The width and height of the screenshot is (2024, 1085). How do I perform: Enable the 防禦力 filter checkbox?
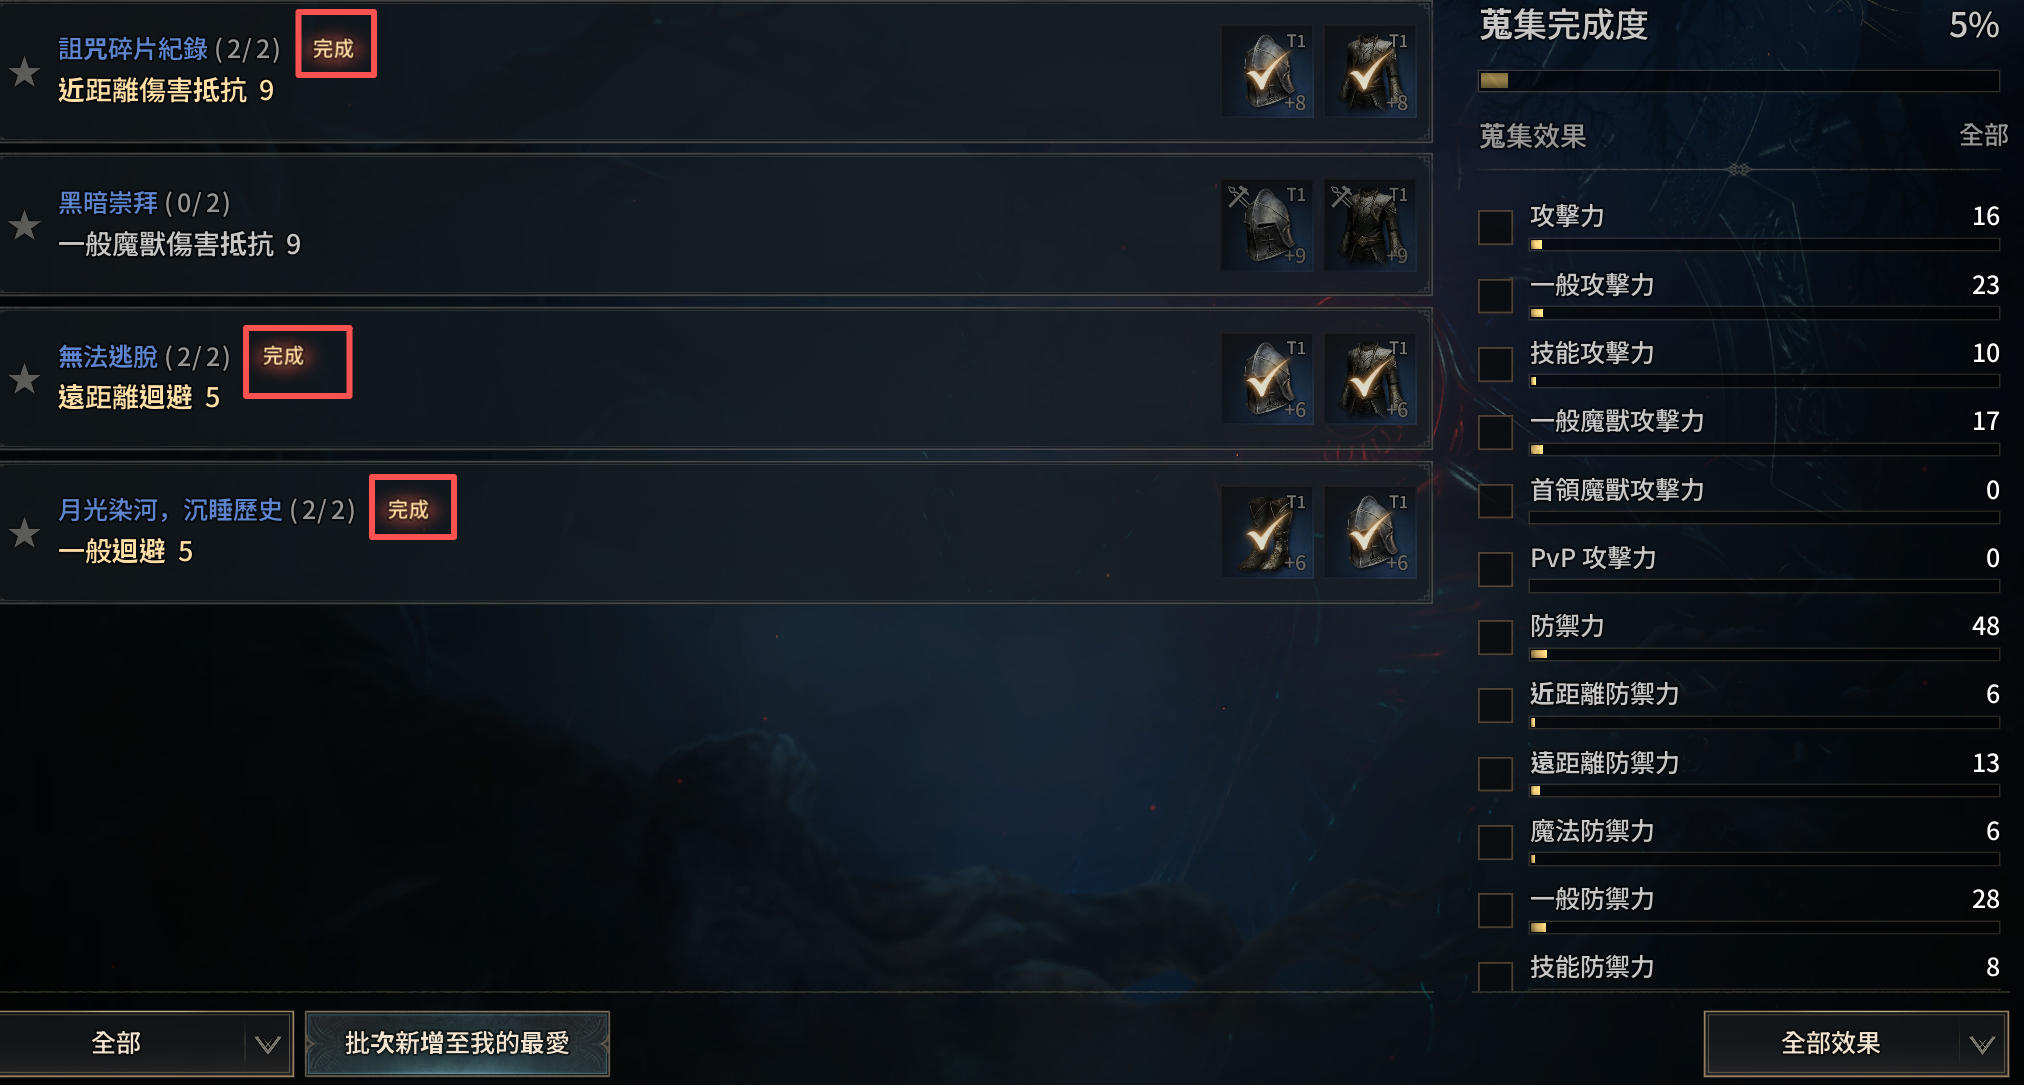1495,637
